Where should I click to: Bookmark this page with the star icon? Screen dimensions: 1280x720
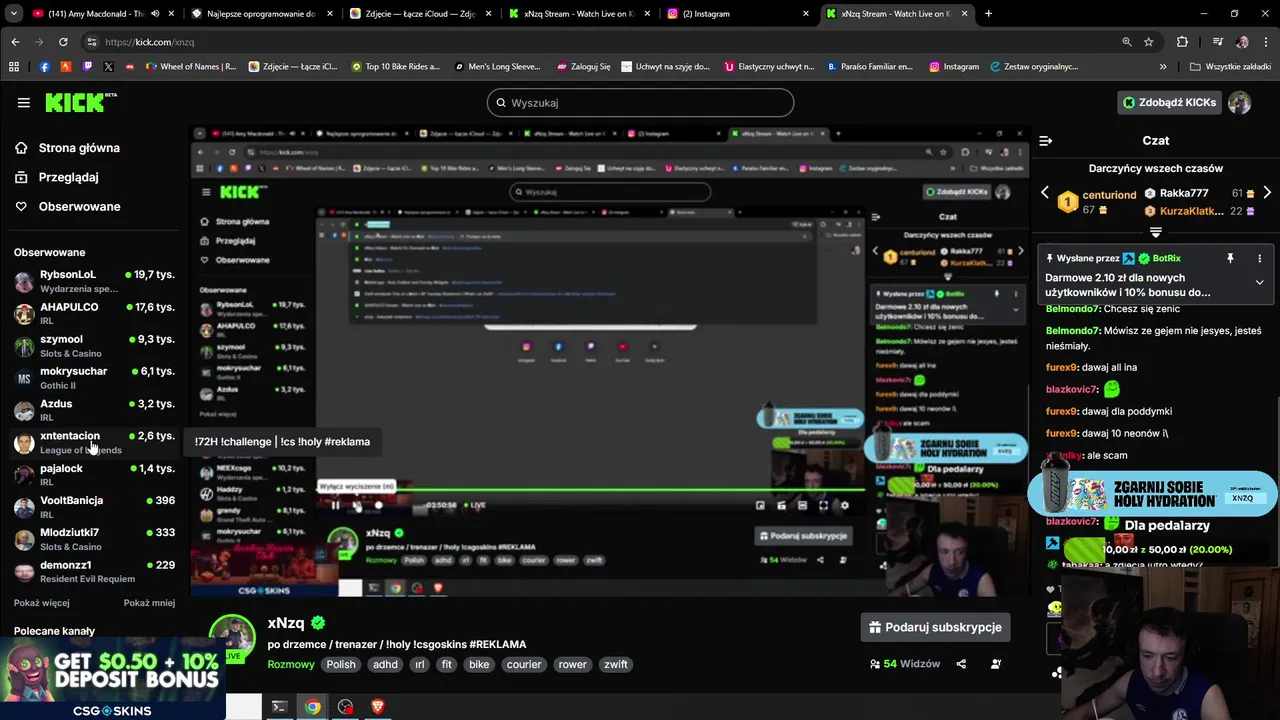pyautogui.click(x=1149, y=42)
